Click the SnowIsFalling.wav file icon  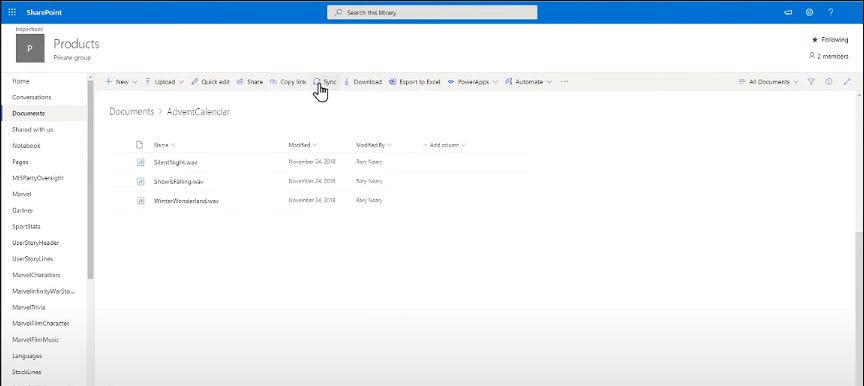click(140, 181)
